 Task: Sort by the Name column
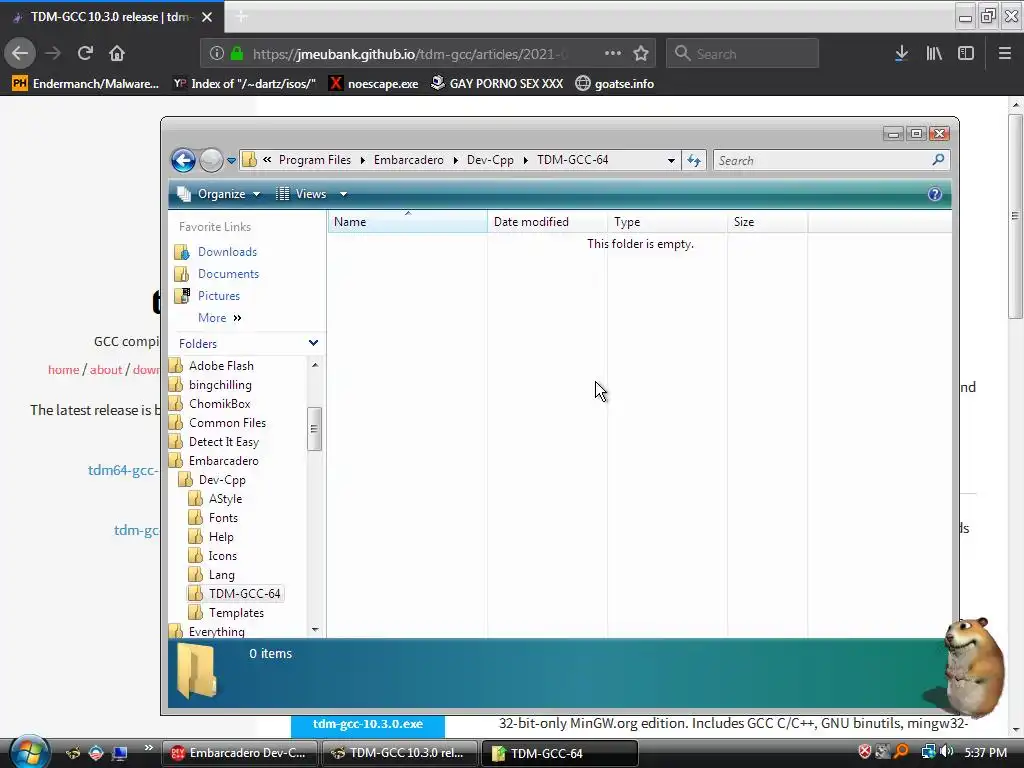[408, 222]
